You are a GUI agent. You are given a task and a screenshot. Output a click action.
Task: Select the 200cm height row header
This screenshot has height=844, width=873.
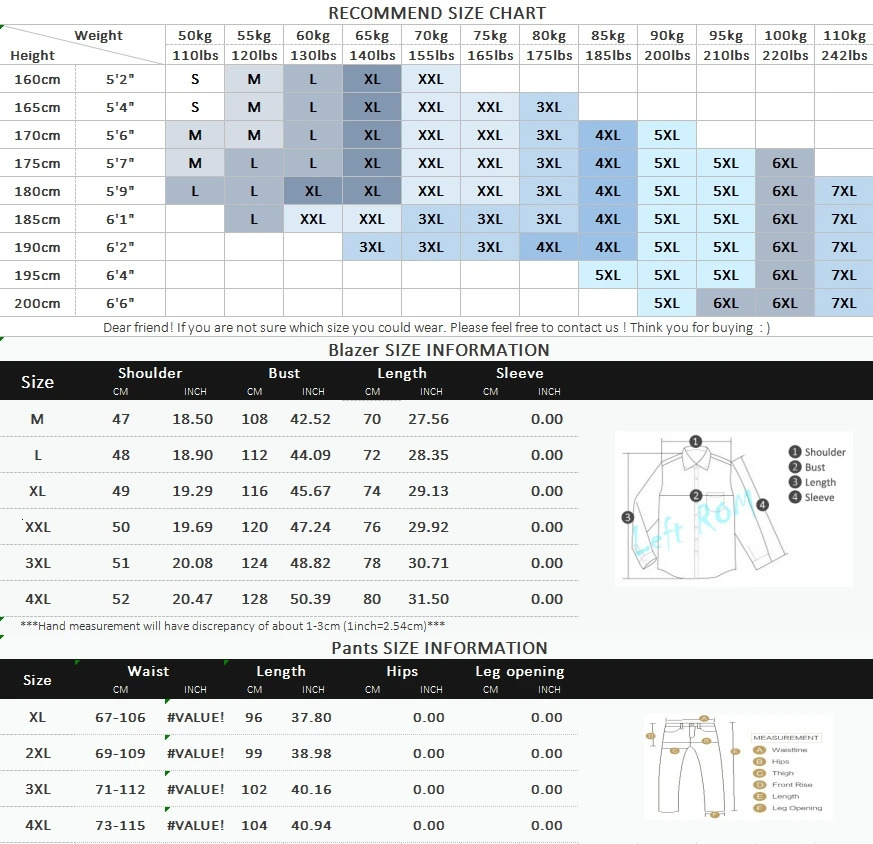click(37, 303)
